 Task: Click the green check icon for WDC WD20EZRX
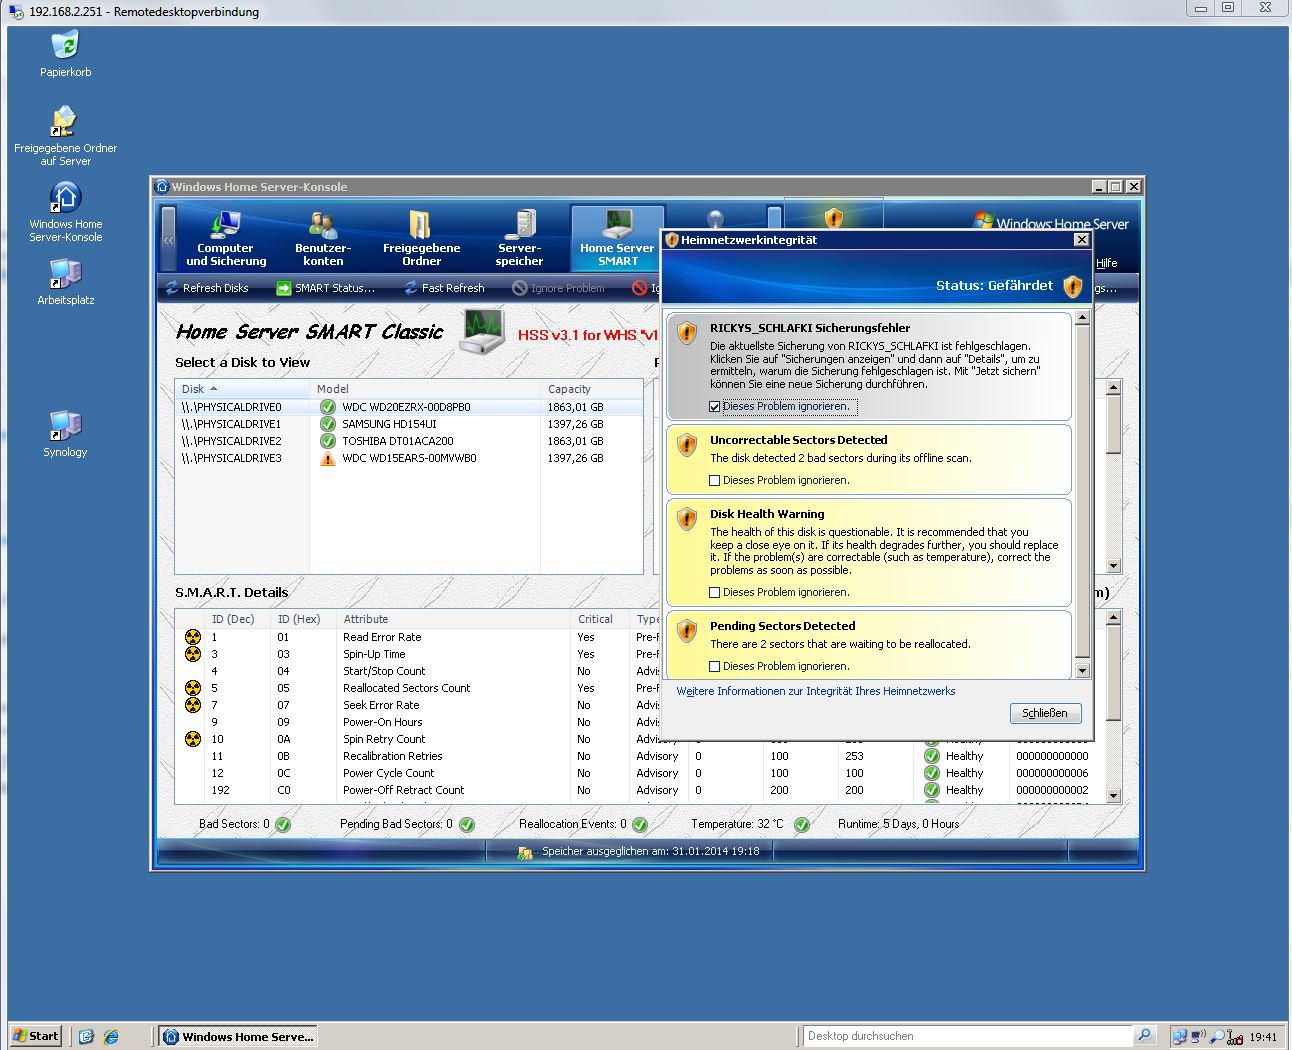click(327, 407)
